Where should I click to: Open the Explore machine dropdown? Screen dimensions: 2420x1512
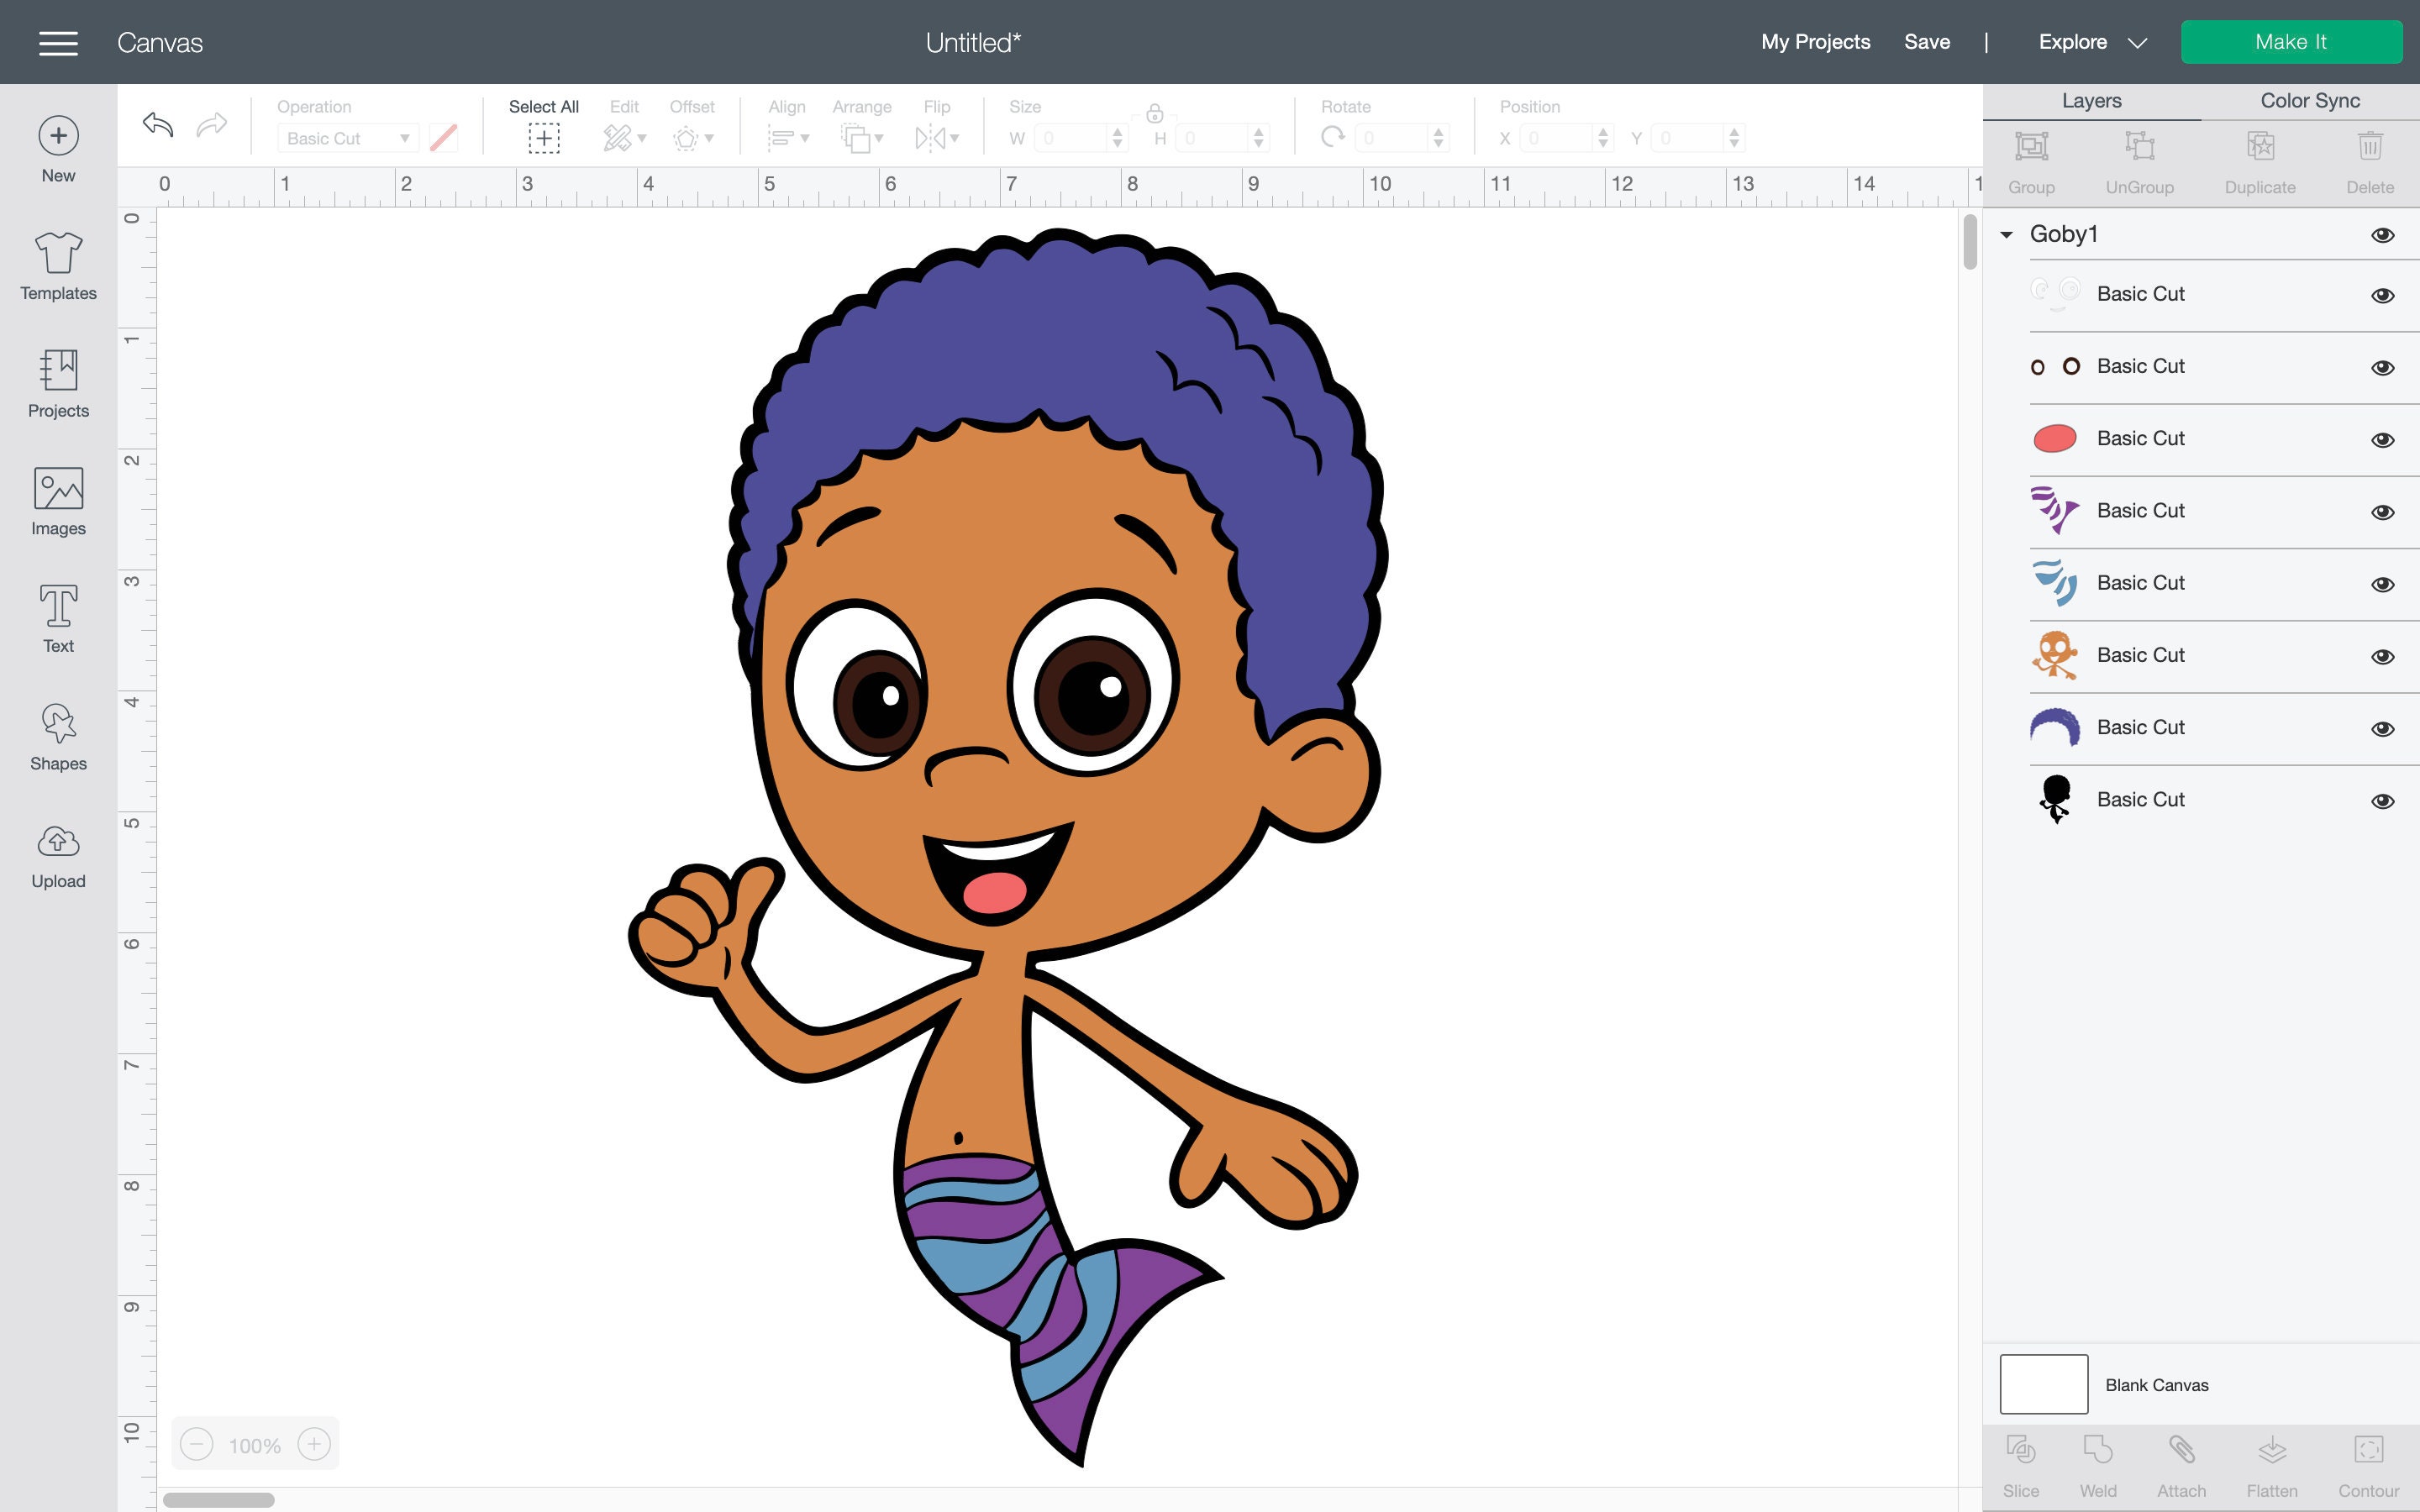pyautogui.click(x=2092, y=42)
